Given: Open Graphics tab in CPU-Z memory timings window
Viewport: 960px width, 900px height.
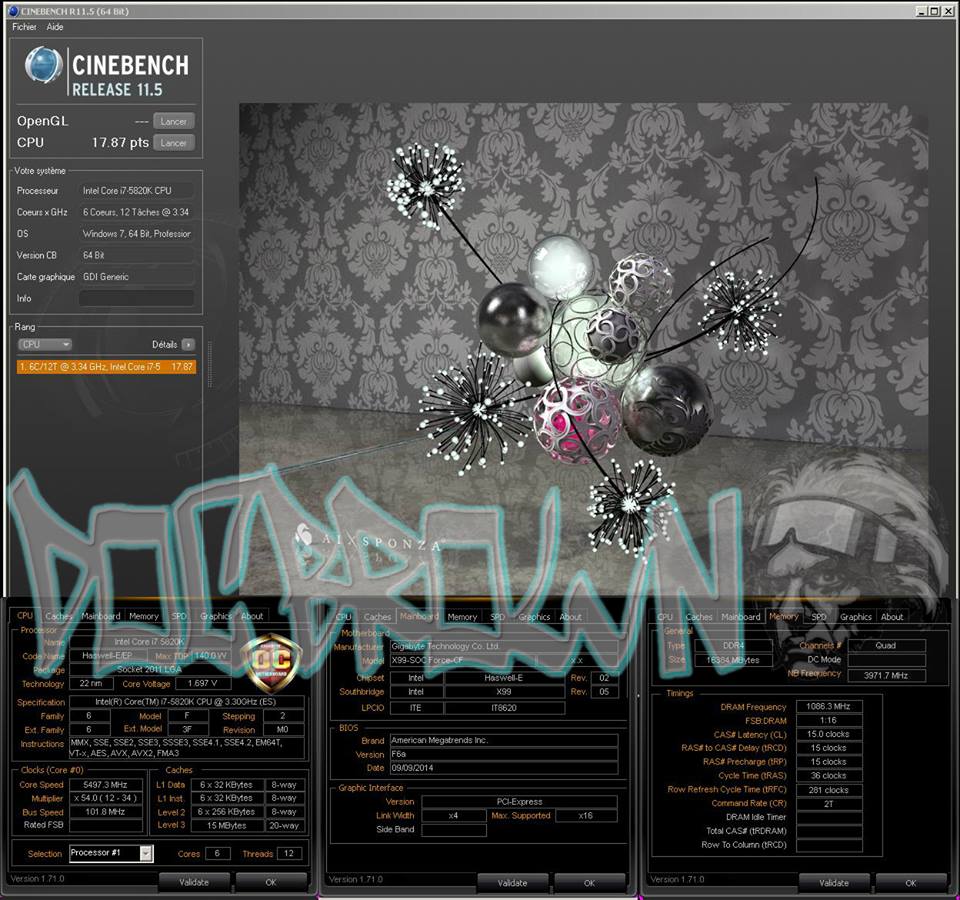Looking at the screenshot, I should [855, 617].
